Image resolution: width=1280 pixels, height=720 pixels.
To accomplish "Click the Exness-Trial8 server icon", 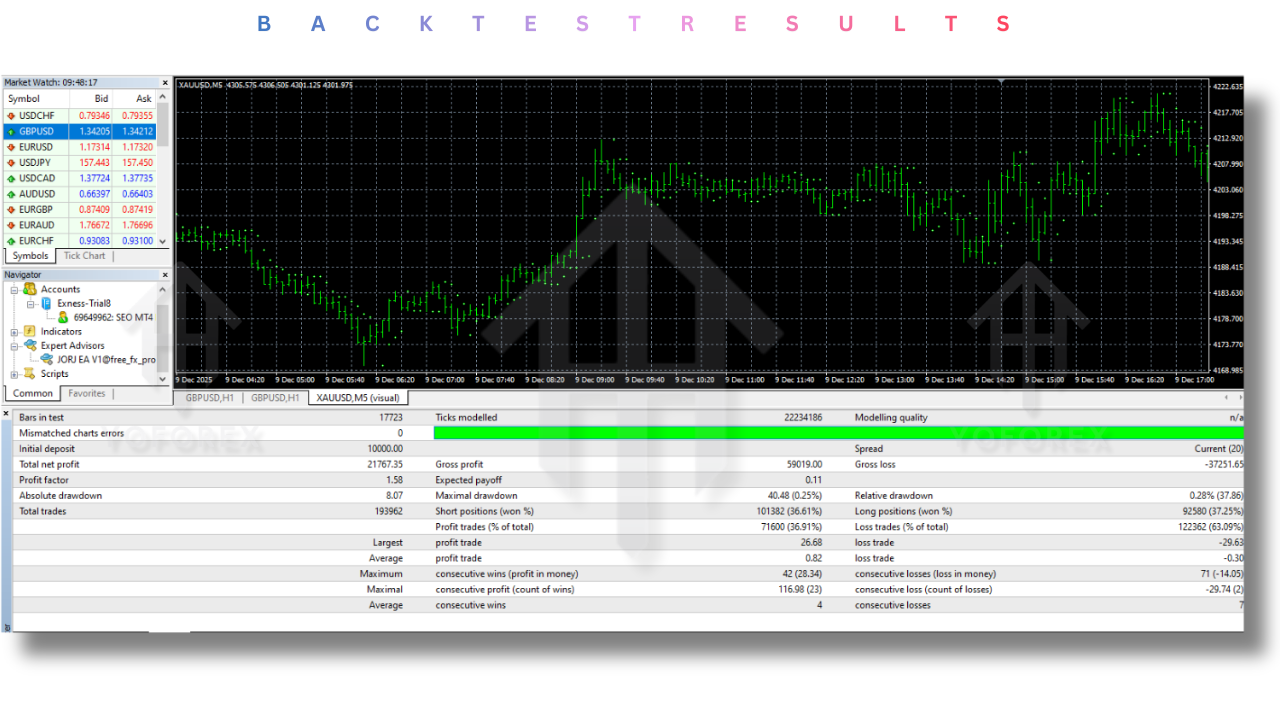I will click(x=47, y=303).
